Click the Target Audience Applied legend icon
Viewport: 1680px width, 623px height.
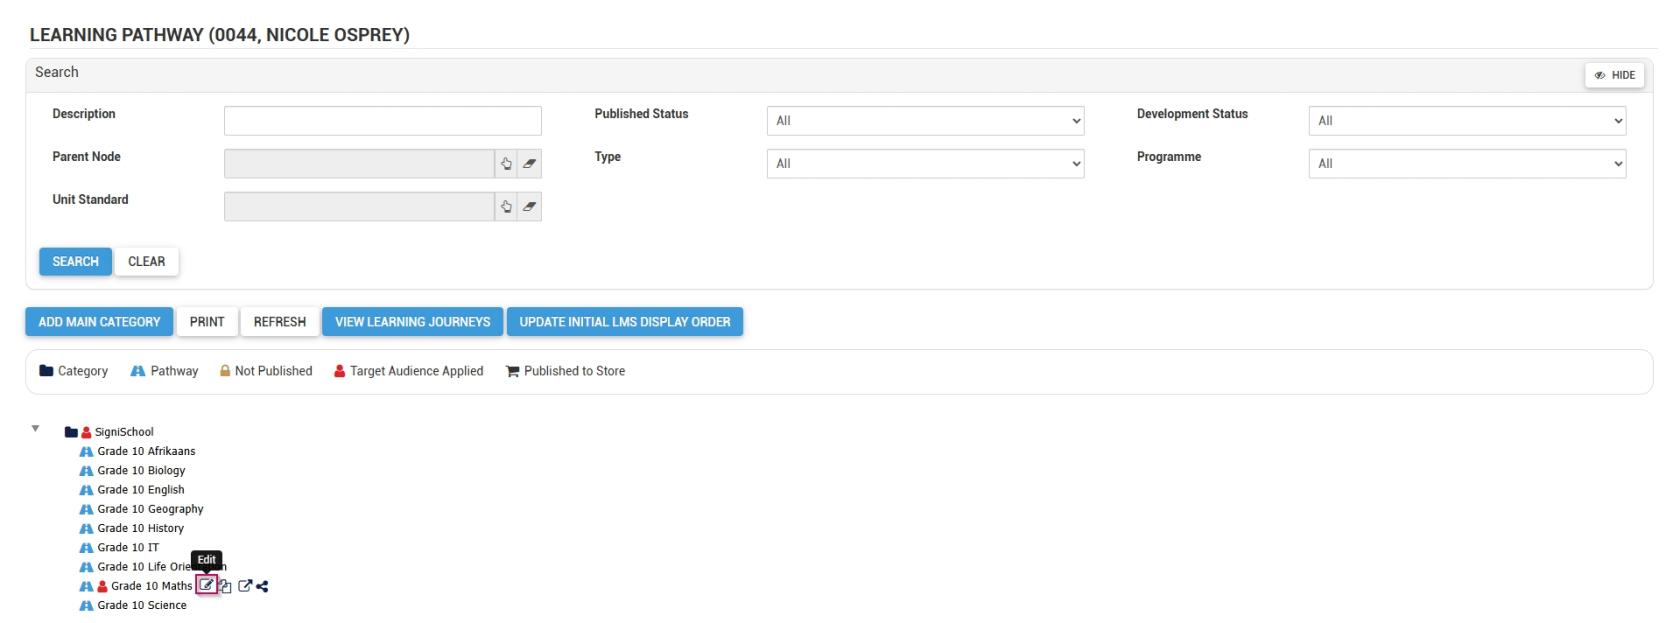click(x=340, y=371)
